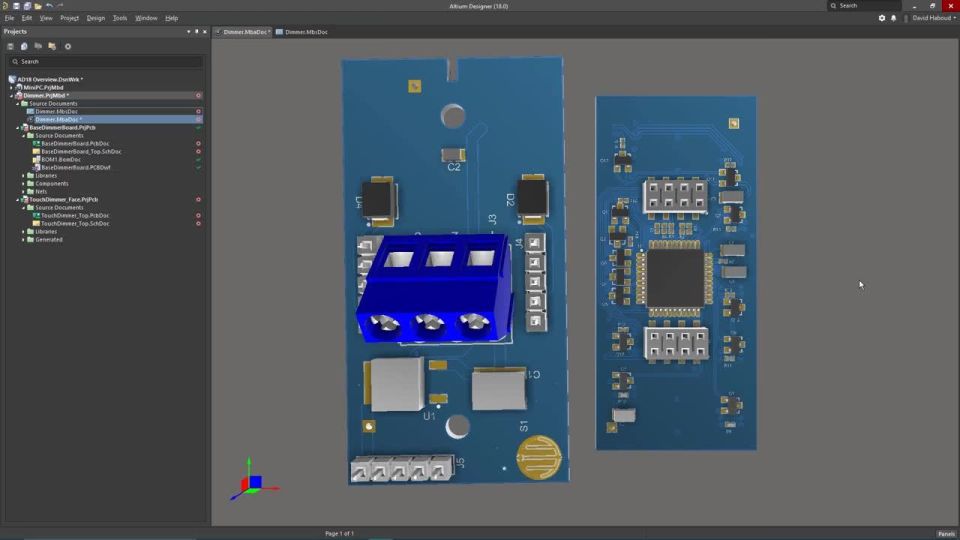The width and height of the screenshot is (960, 540).
Task: Expand the MiniPC.PrjMbd project node
Action: tap(12, 88)
